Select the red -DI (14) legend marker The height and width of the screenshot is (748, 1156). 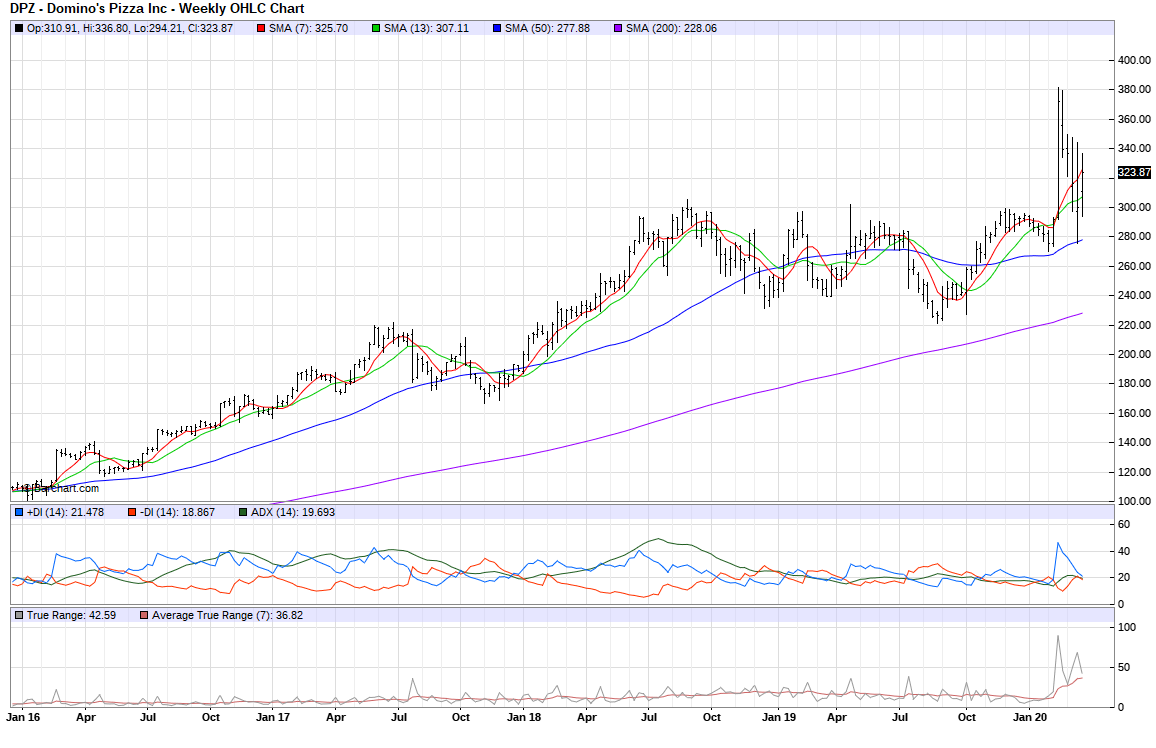[131, 512]
